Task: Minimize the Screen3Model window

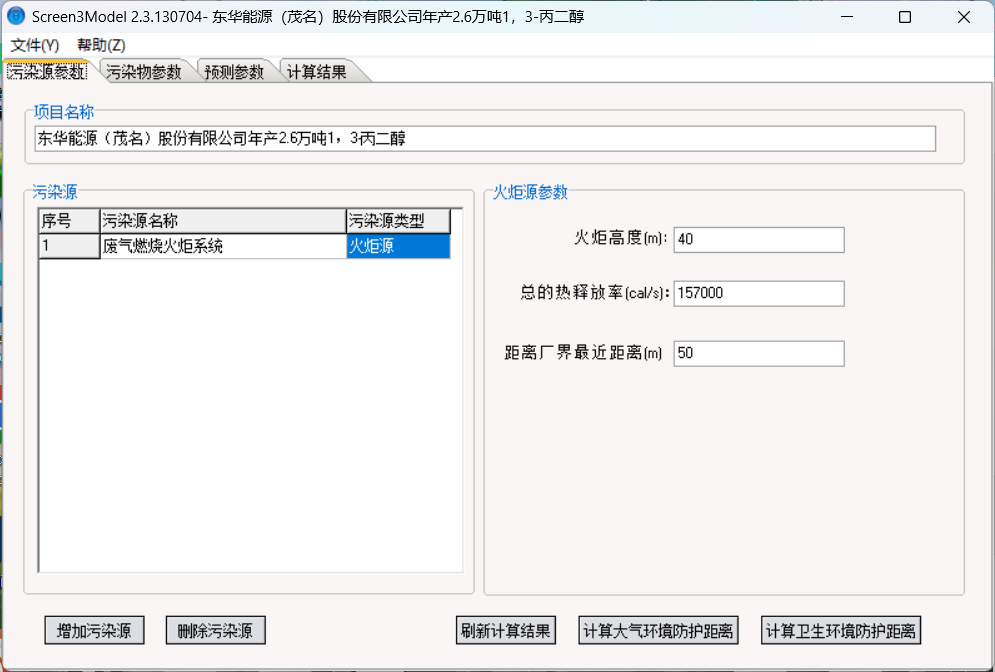Action: click(x=847, y=16)
